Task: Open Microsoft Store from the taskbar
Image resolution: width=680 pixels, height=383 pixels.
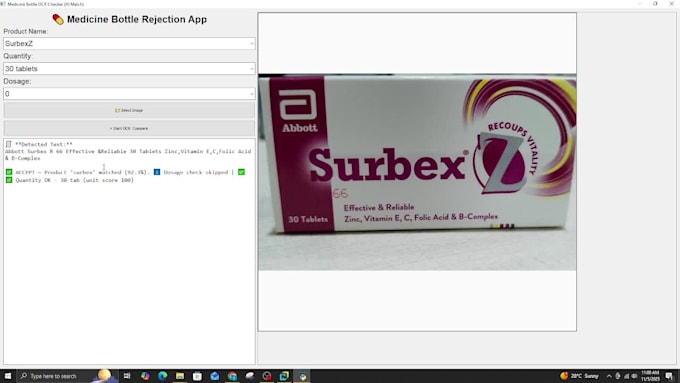Action: pos(197,376)
